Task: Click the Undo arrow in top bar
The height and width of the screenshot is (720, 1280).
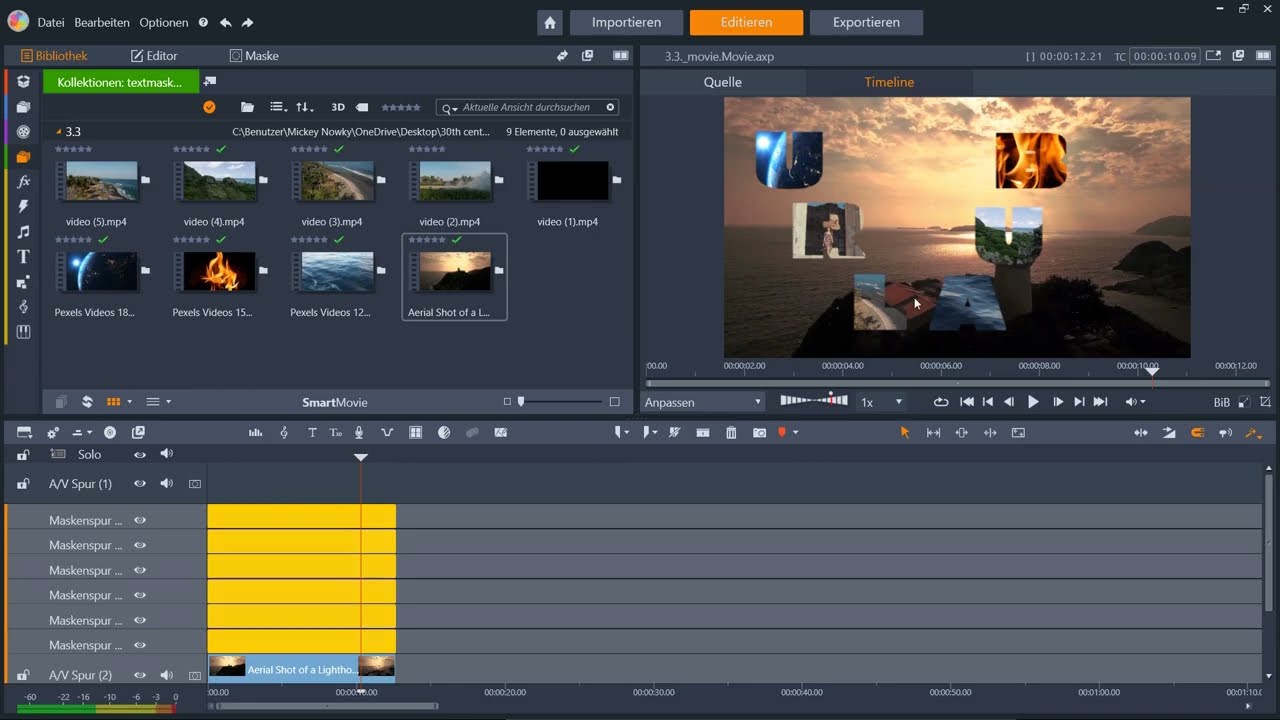Action: tap(225, 22)
